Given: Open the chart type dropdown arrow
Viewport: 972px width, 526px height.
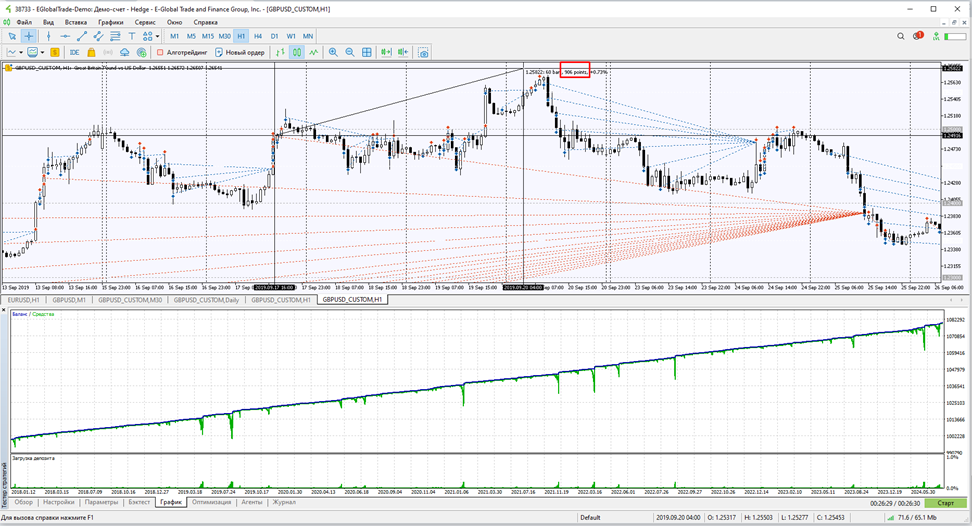Looking at the screenshot, I should point(20,53).
